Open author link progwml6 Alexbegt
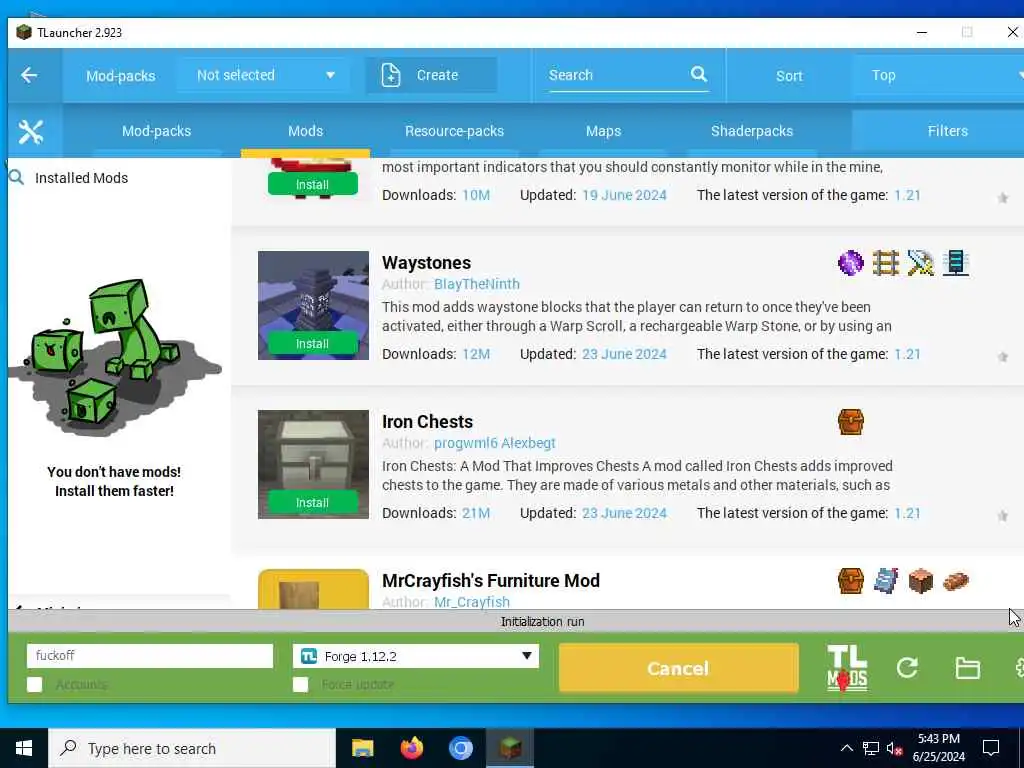The height and width of the screenshot is (768, 1024). pyautogui.click(x=494, y=443)
